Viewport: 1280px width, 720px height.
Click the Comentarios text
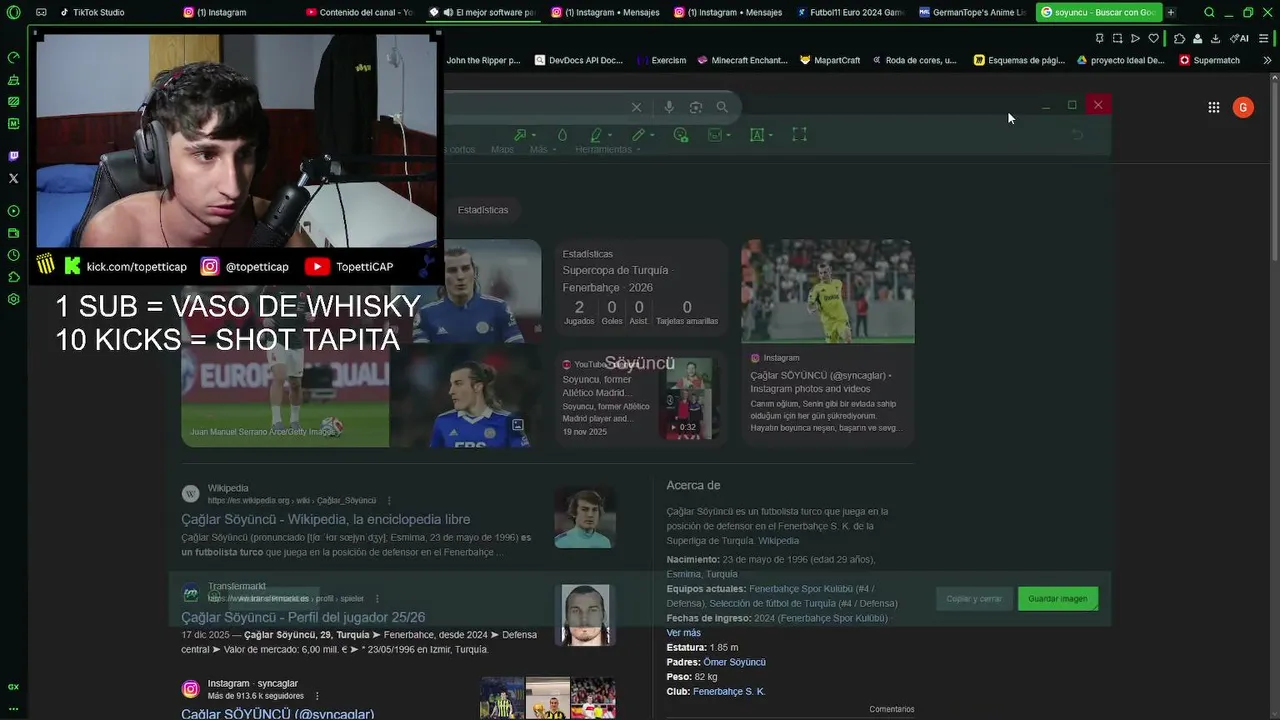point(892,709)
